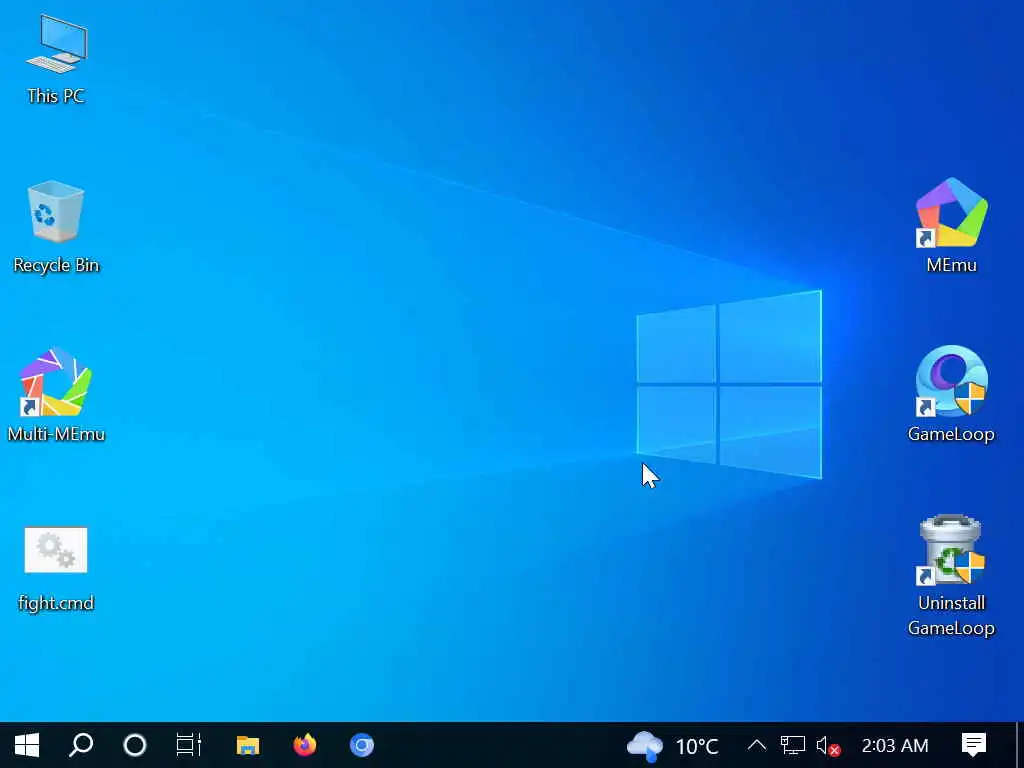This screenshot has height=768, width=1024.
Task: Click the "GameLoop" label text
Action: 951,434
